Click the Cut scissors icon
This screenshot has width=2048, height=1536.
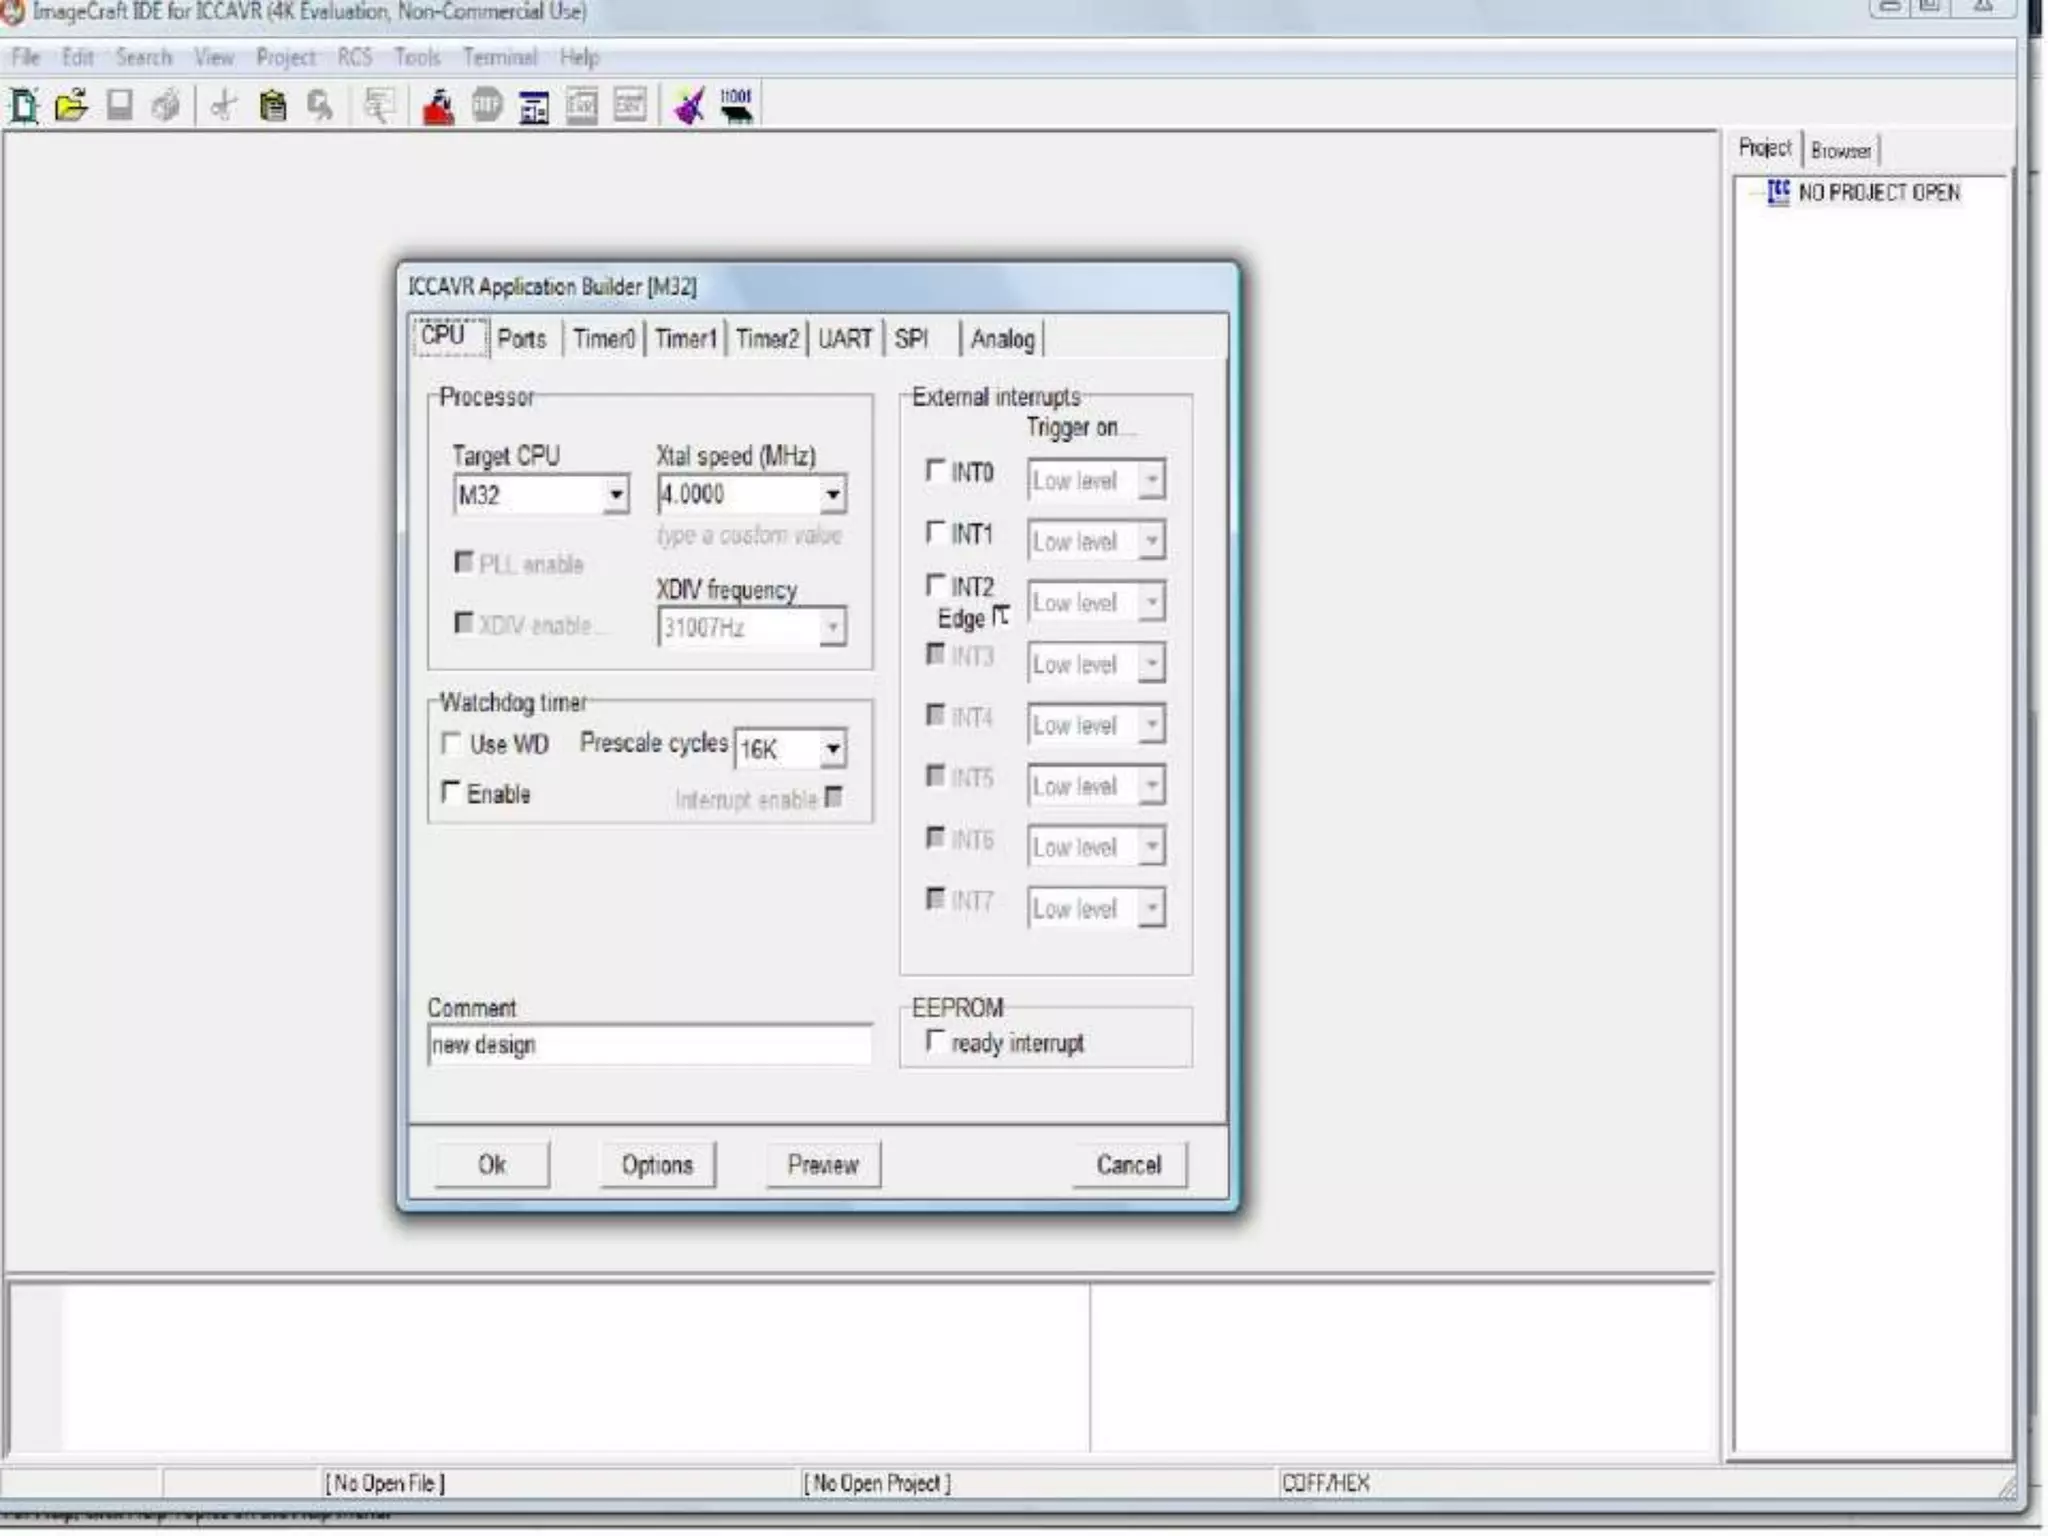click(224, 105)
